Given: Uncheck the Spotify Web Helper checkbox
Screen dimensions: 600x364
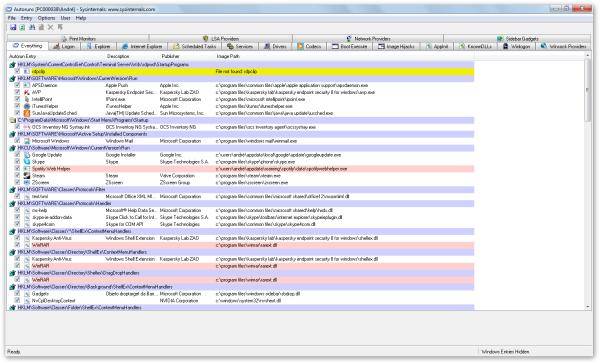Looking at the screenshot, I should click(x=18, y=168).
